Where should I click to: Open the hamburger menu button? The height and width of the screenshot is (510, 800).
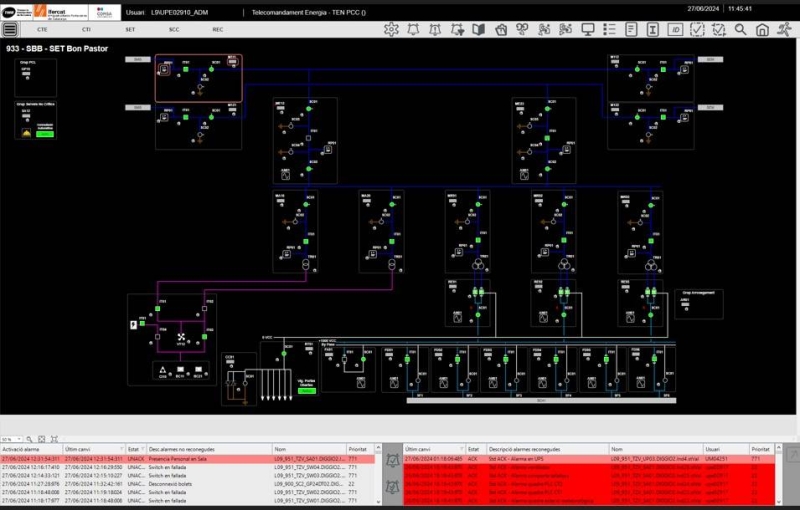coord(10,30)
